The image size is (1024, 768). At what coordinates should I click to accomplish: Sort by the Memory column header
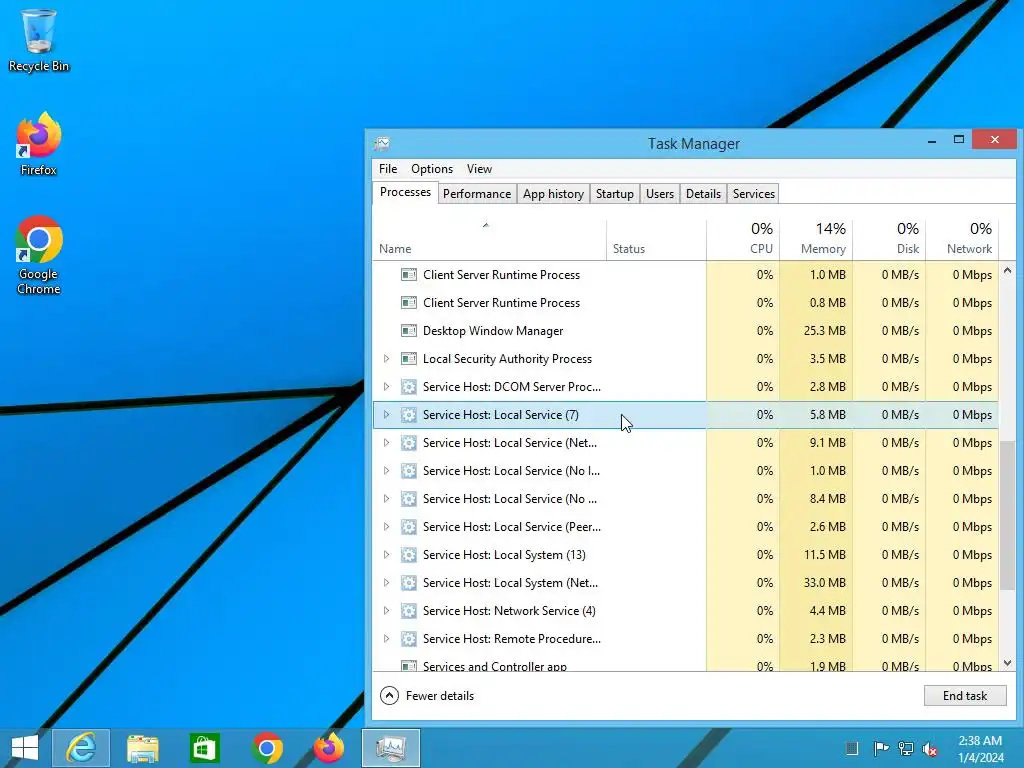pos(816,240)
